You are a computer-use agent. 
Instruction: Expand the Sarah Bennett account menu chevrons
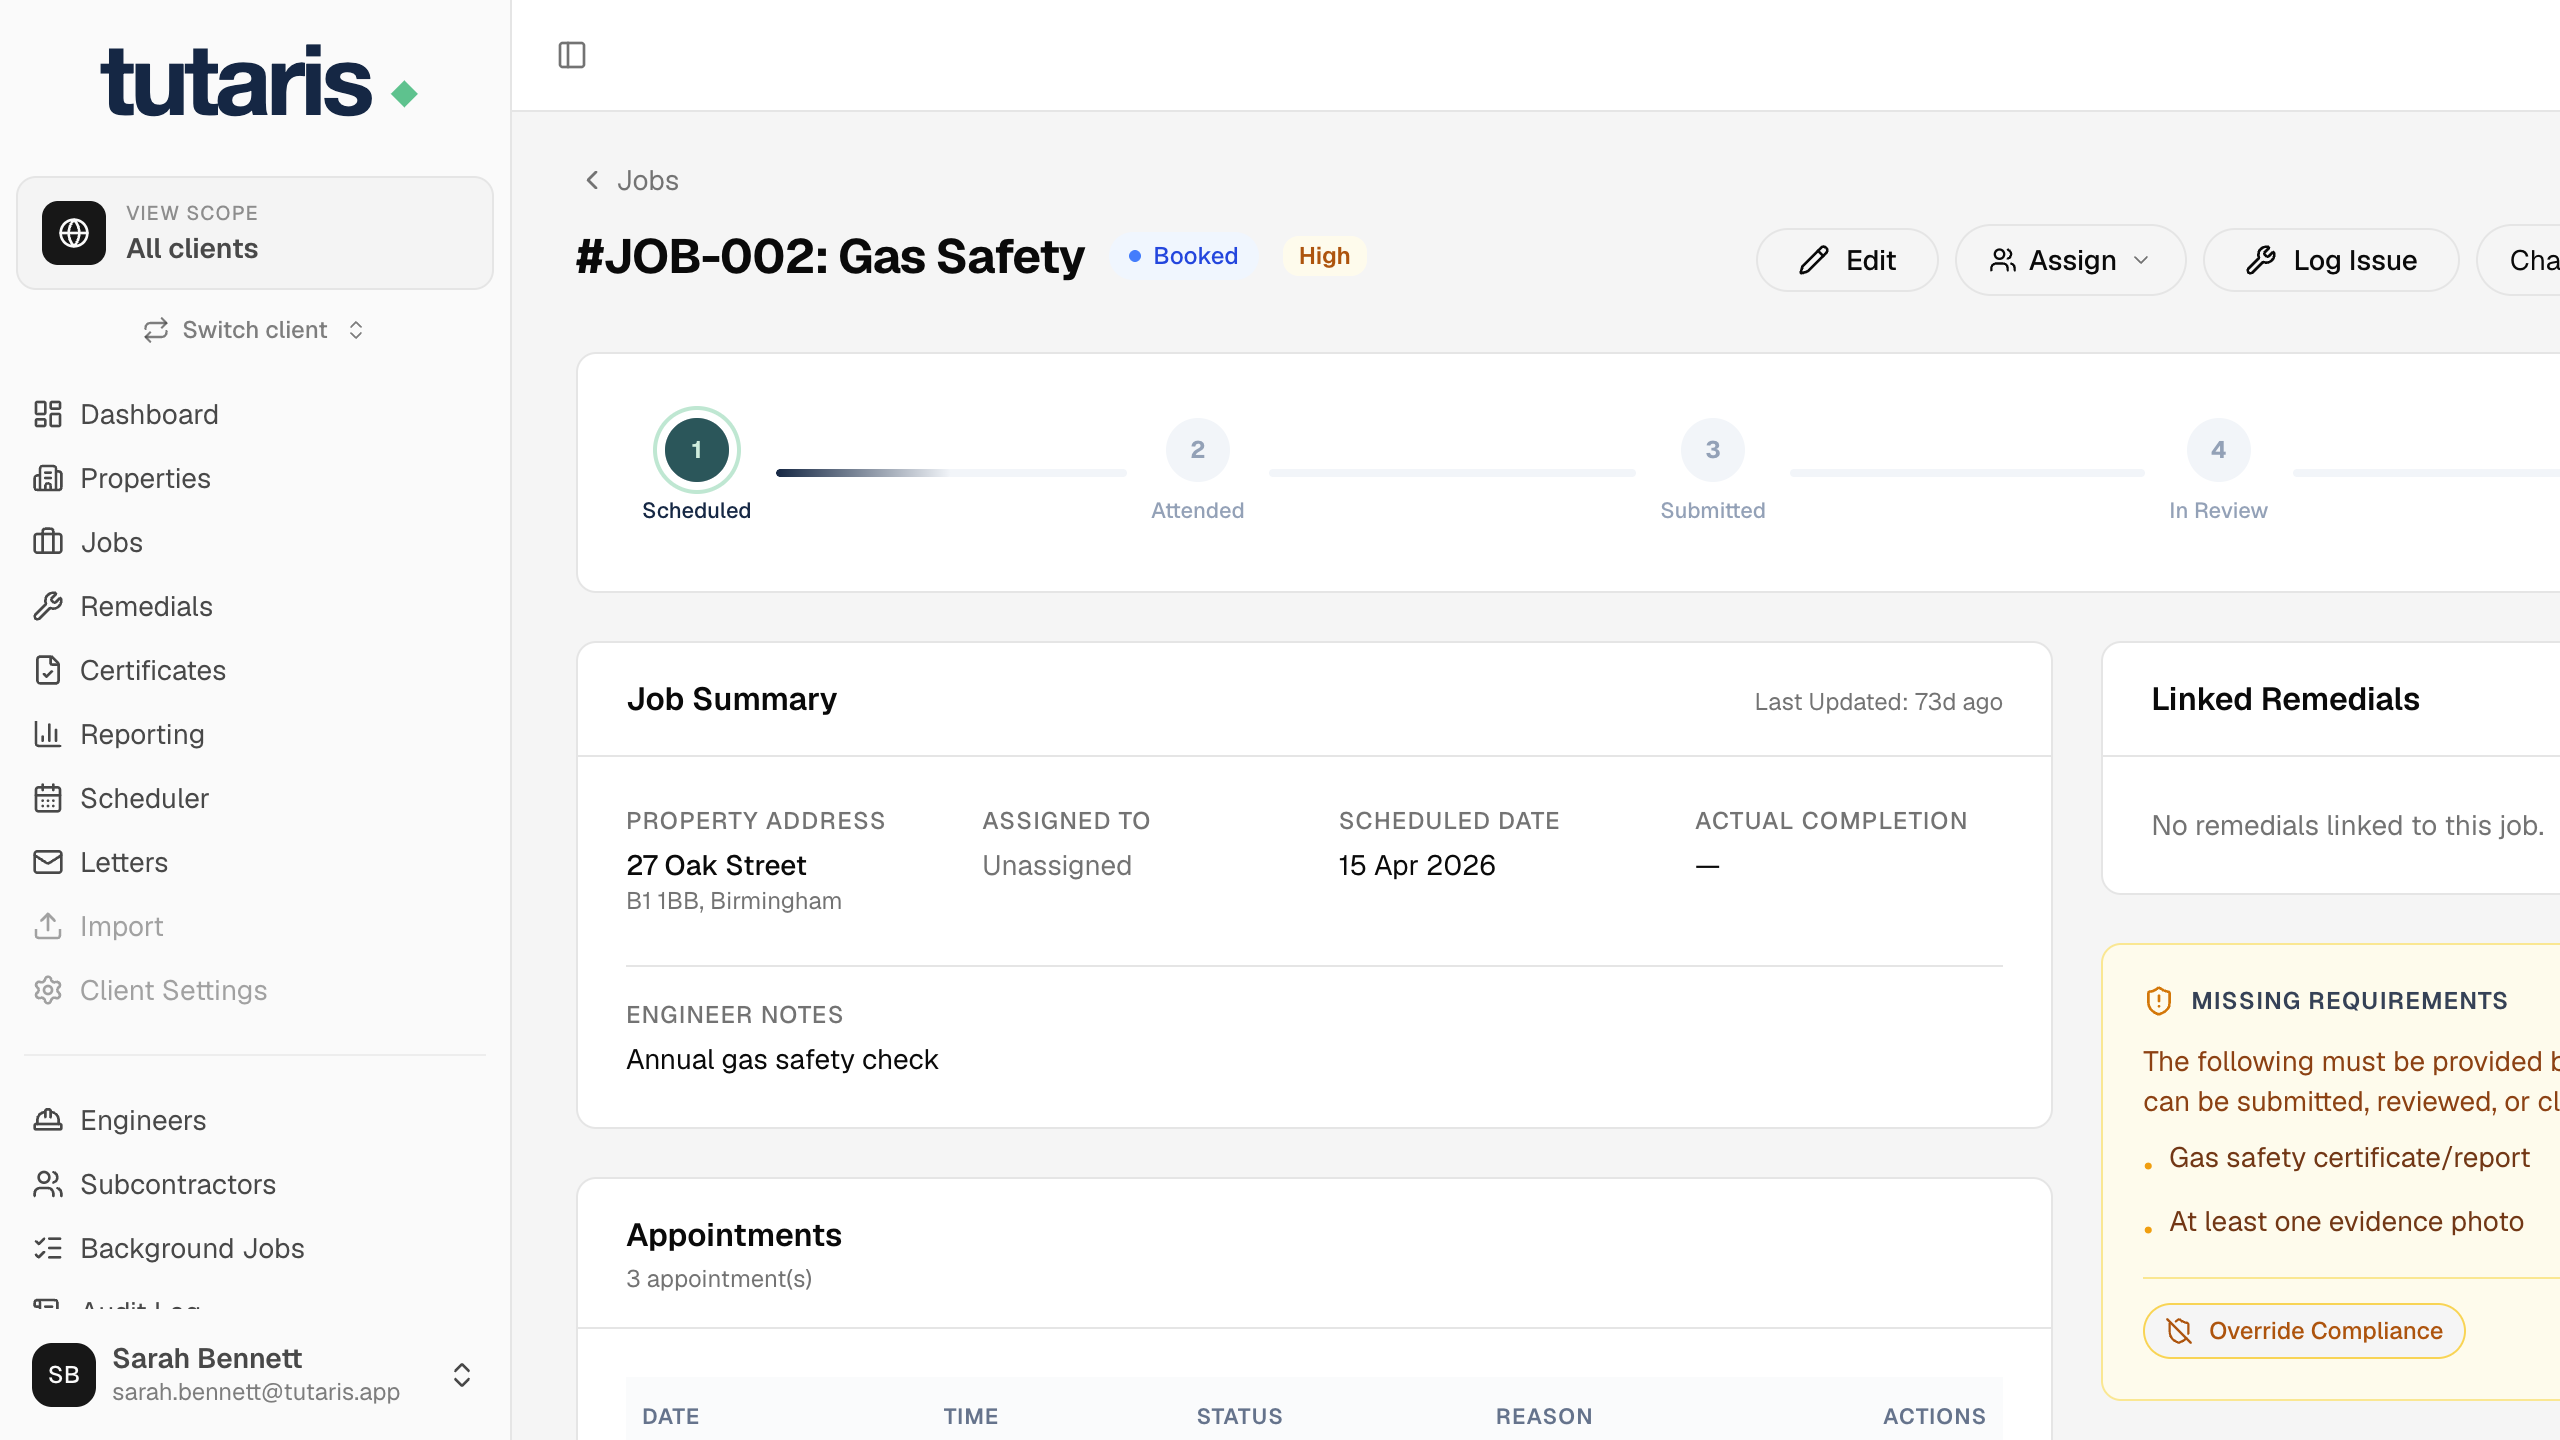[x=461, y=1375]
